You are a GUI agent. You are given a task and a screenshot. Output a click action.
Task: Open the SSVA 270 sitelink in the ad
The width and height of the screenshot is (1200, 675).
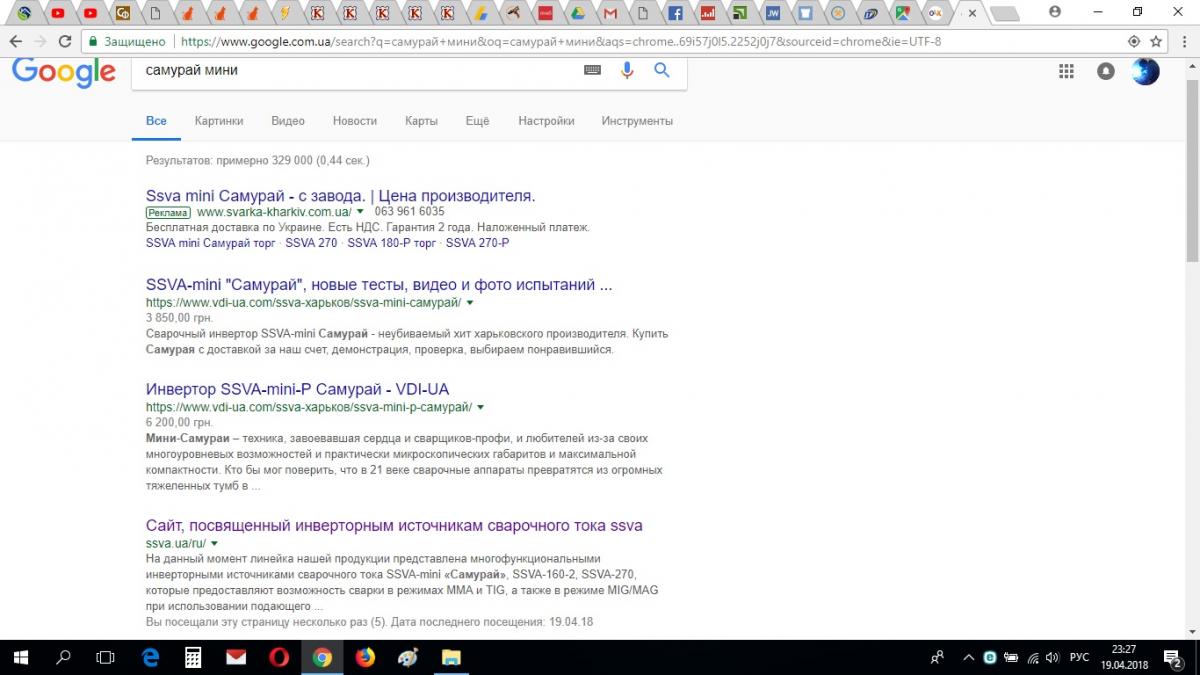(311, 243)
